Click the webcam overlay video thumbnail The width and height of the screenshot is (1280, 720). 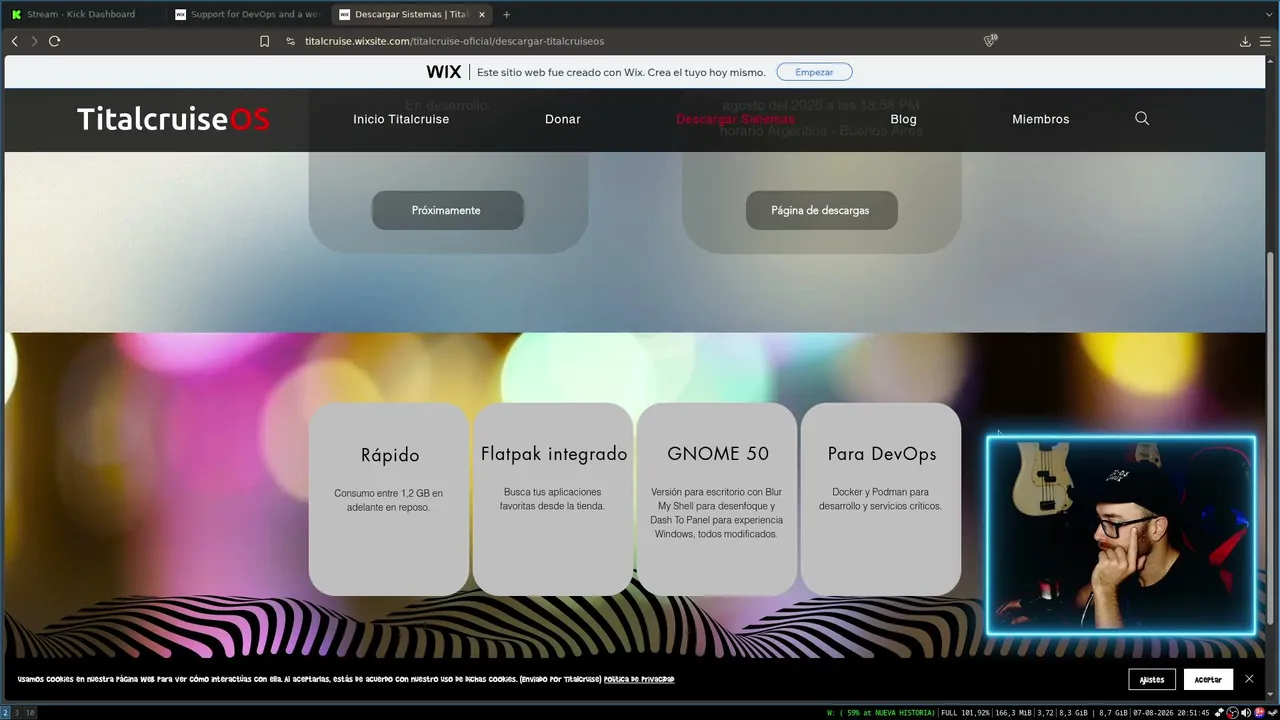1121,535
